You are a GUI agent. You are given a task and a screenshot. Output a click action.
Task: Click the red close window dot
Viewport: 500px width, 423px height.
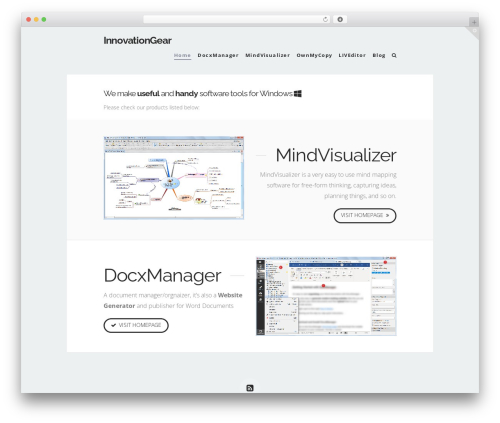(29, 19)
